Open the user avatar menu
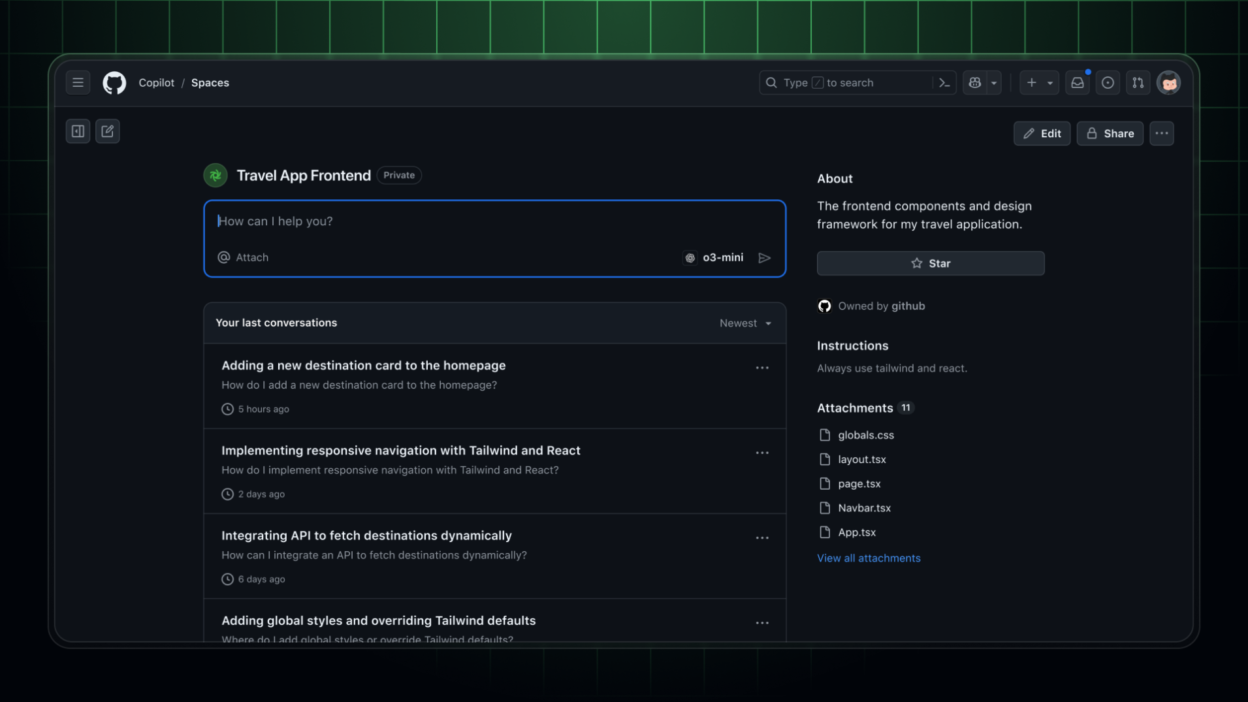1248x702 pixels. [1169, 83]
